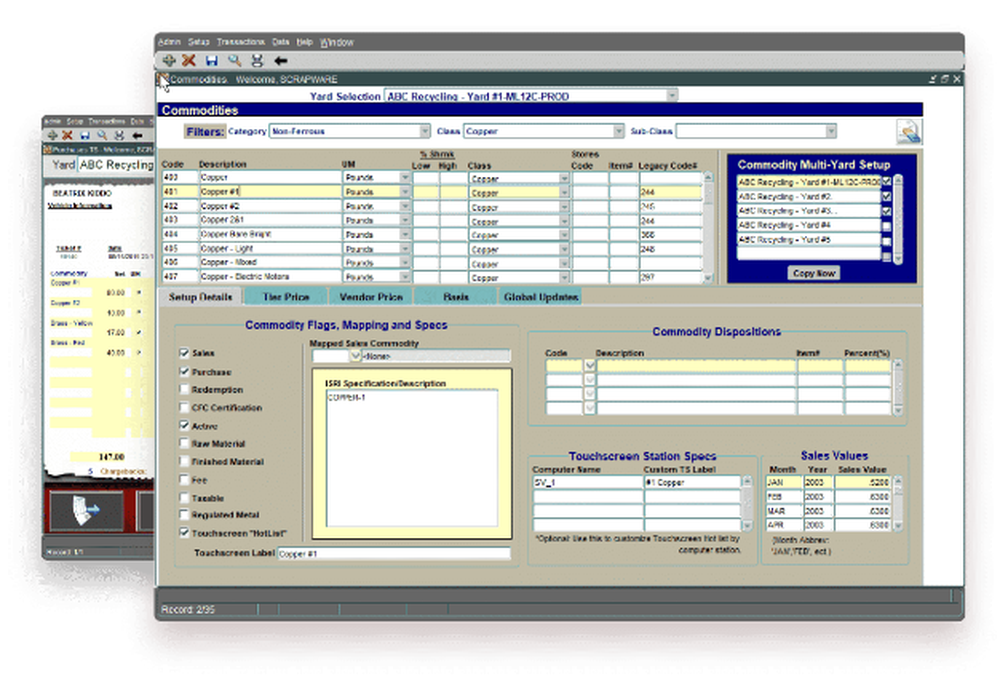Open first Commodity Dispositions code dropdown

[589, 366]
